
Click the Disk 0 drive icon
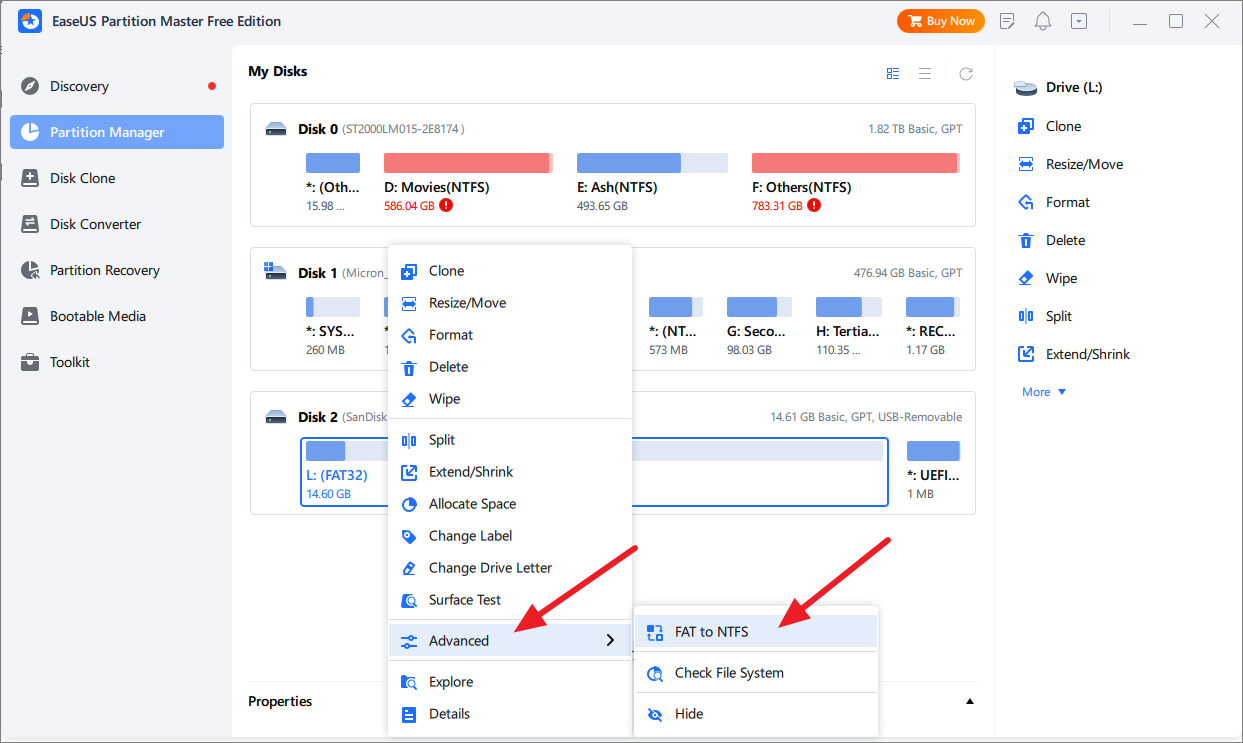coord(276,129)
